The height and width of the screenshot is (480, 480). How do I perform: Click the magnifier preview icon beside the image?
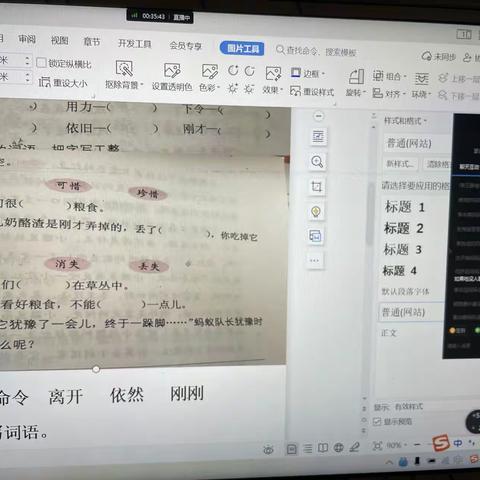(317, 162)
